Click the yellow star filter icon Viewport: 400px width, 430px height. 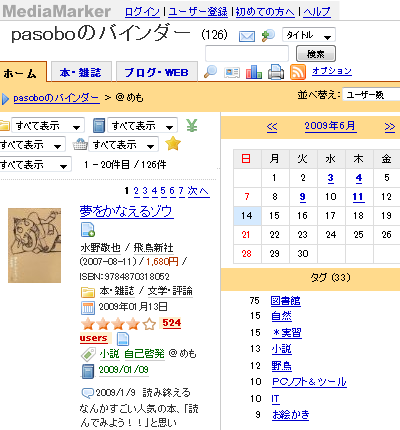[x=173, y=144]
